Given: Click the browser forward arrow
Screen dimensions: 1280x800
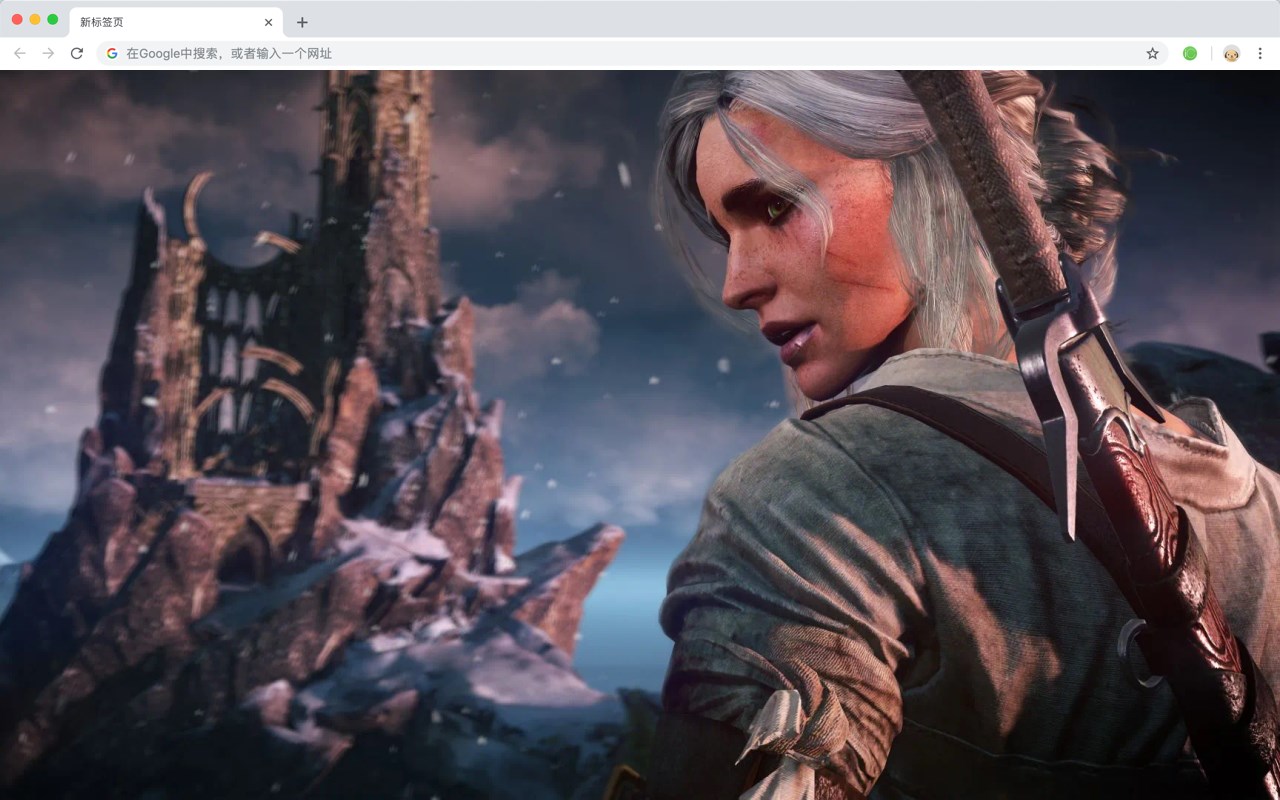Looking at the screenshot, I should [x=48, y=53].
